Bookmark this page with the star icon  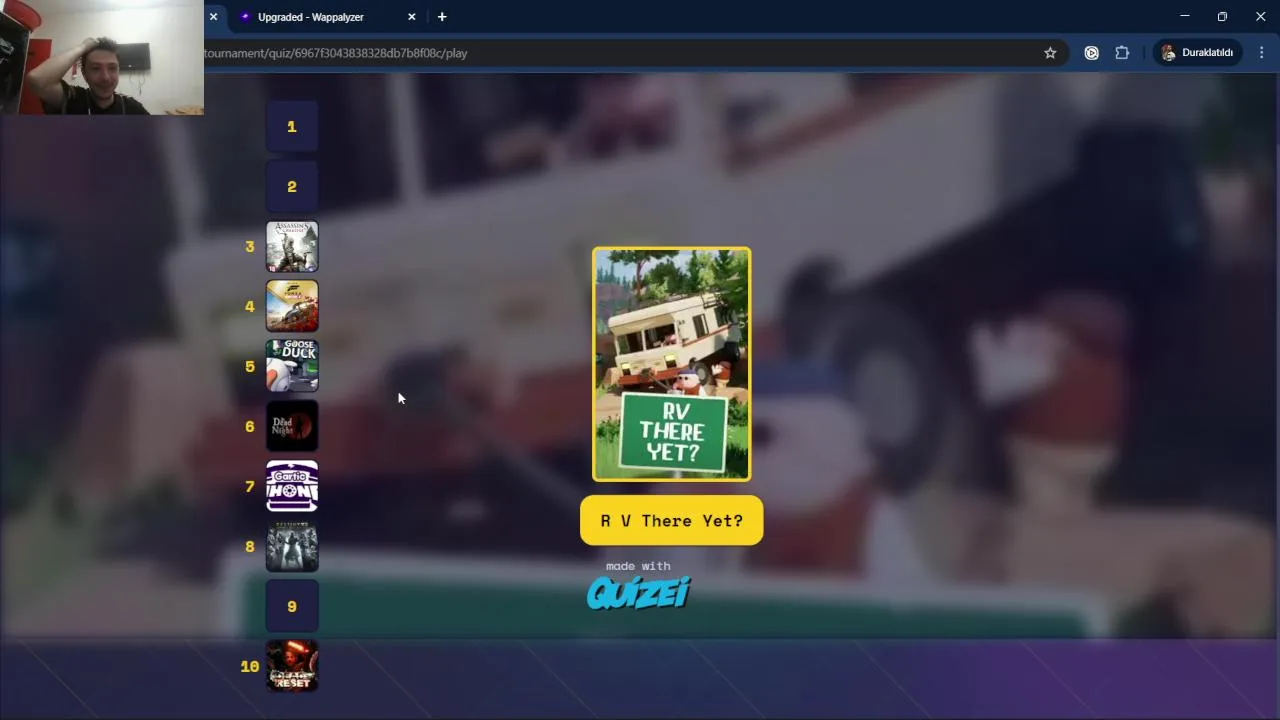(x=1050, y=53)
